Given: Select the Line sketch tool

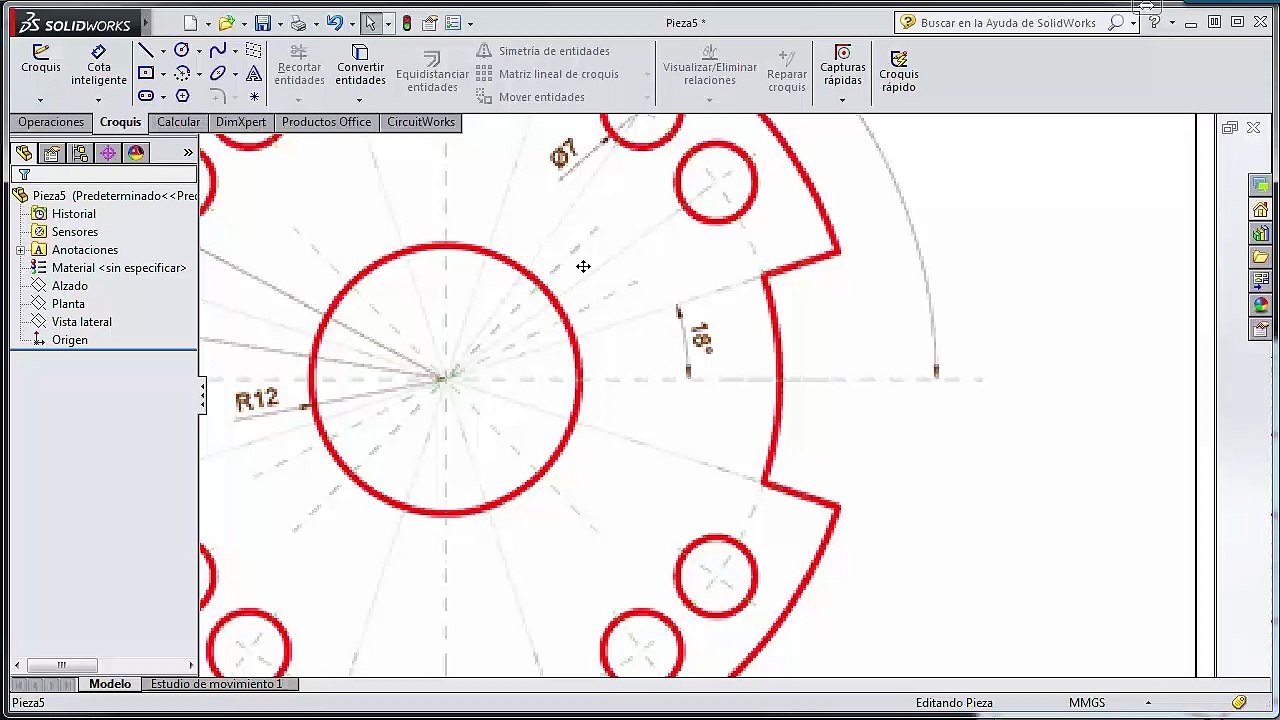Looking at the screenshot, I should [146, 50].
